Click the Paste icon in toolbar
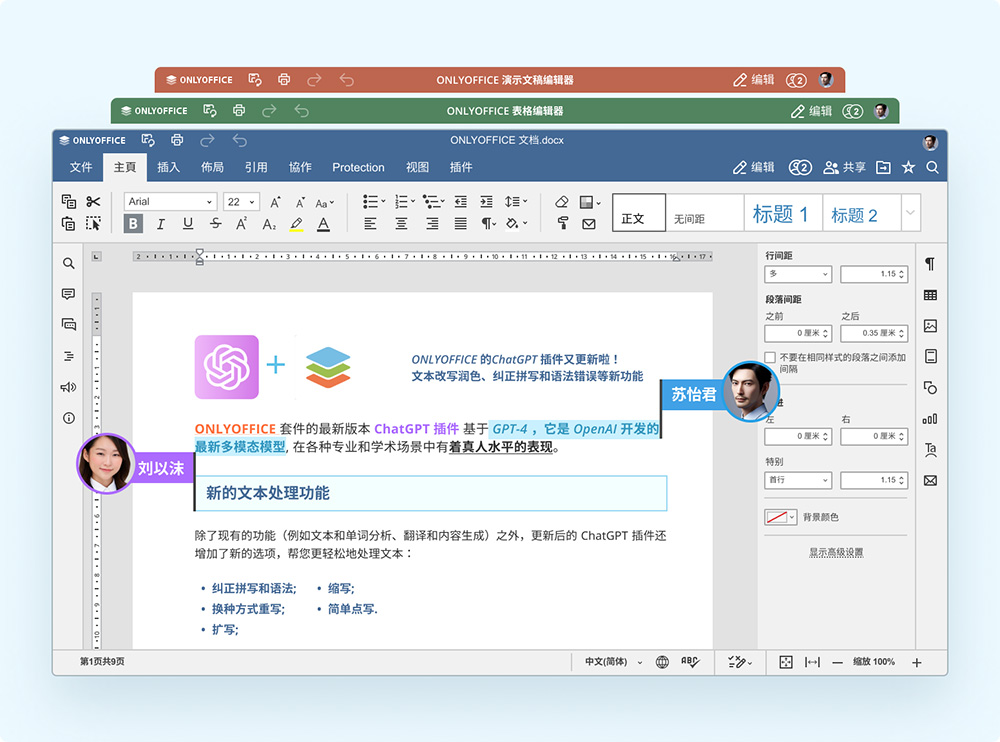This screenshot has width=1000, height=742. 68,223
